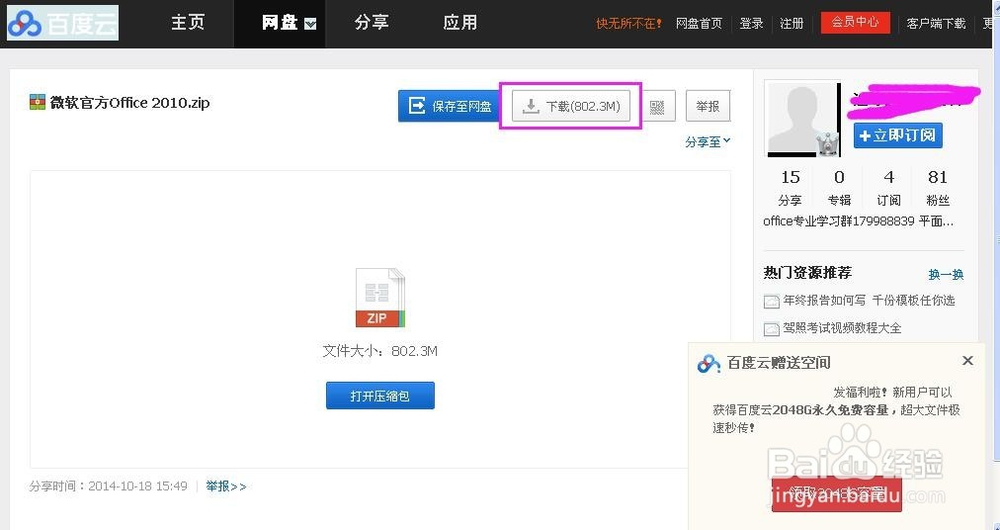Click the 举报>> link at bottom
Viewport: 1000px width, 530px height.
coord(226,487)
